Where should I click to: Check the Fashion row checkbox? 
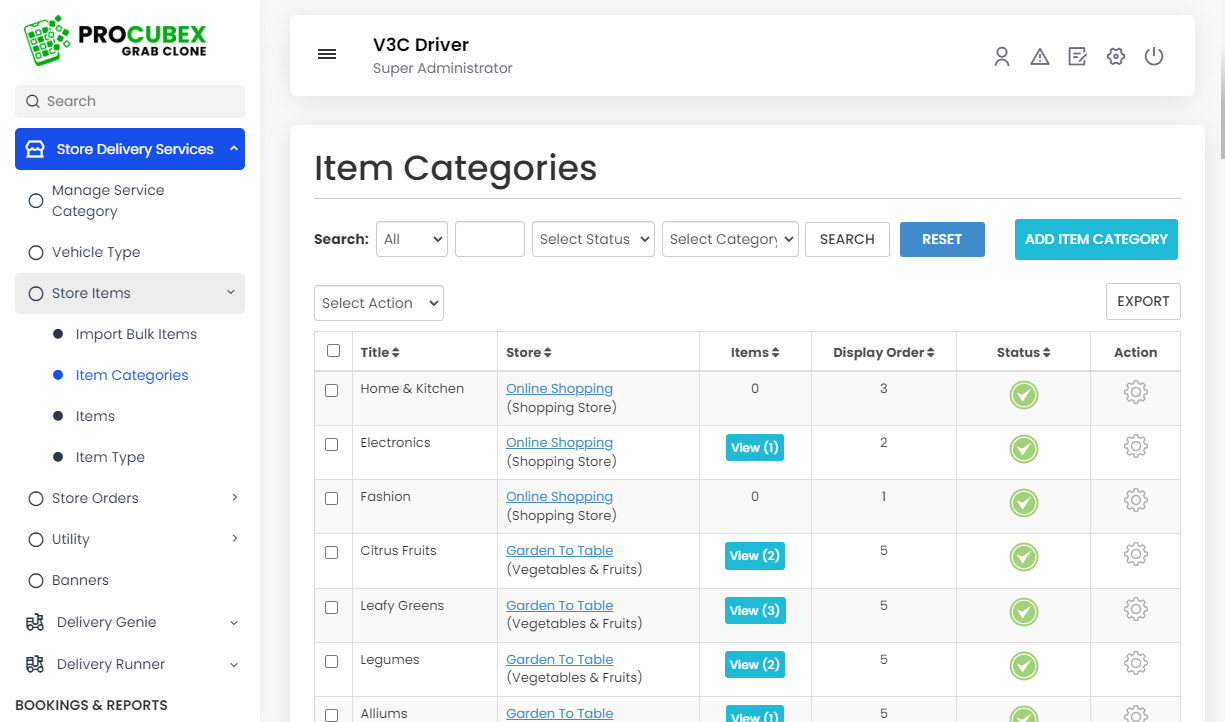(x=332, y=498)
